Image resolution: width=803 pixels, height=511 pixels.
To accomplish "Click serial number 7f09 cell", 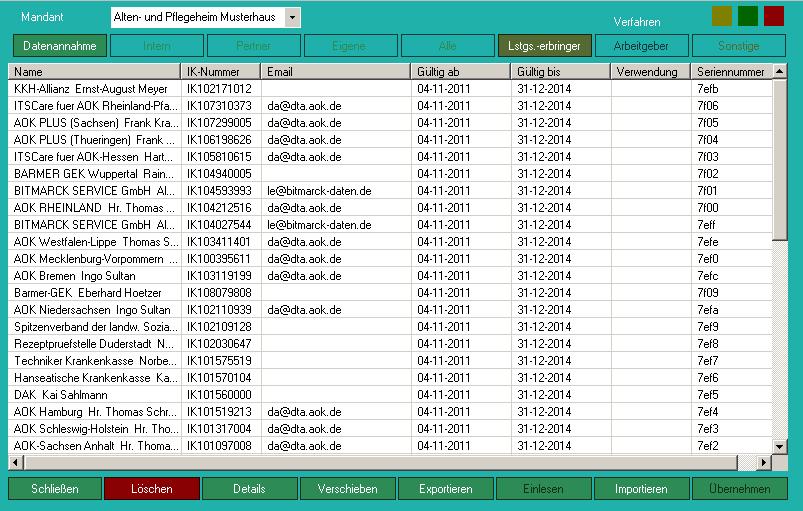I will coord(731,293).
